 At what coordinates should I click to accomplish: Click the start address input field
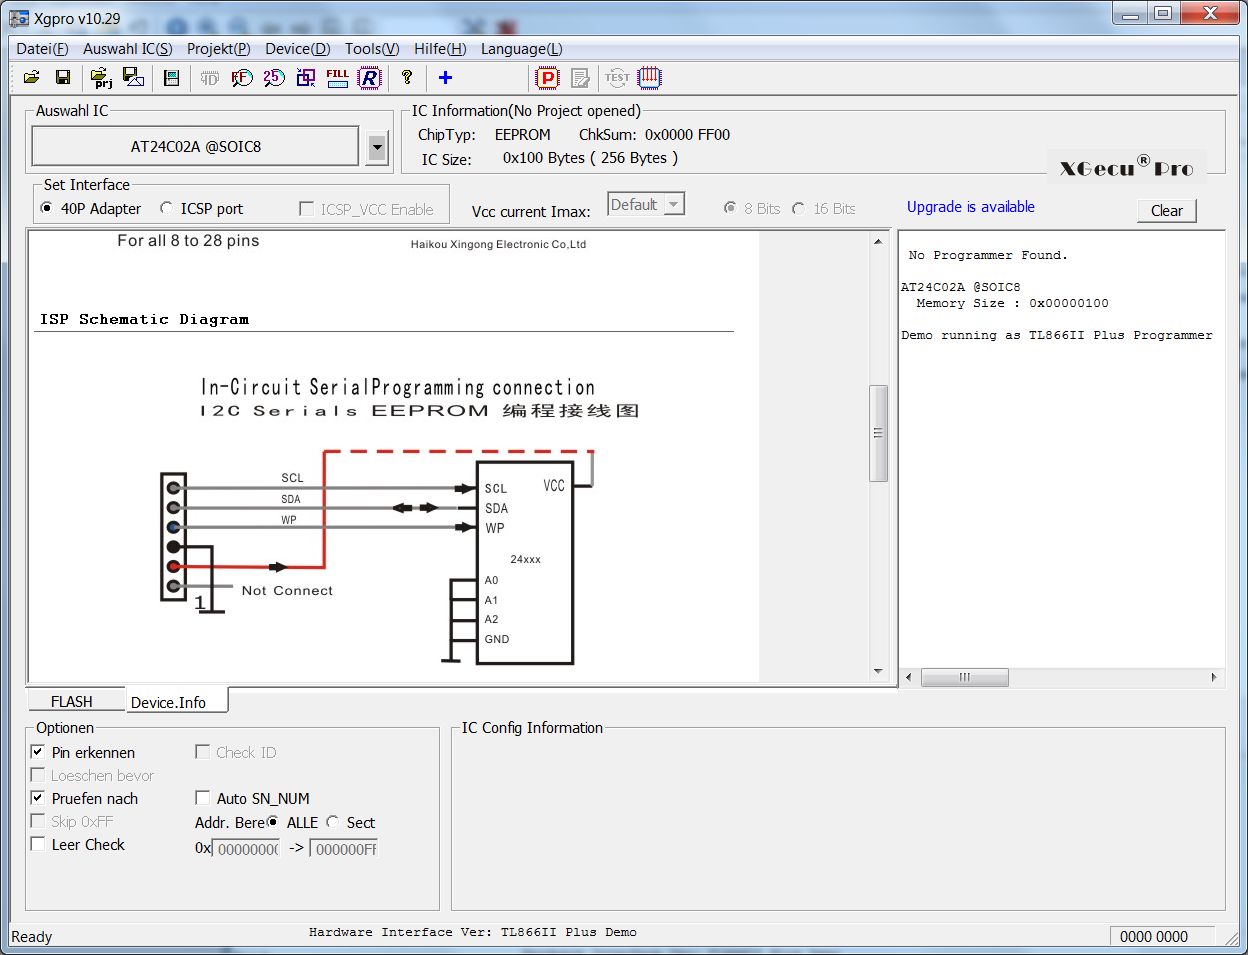coord(247,848)
